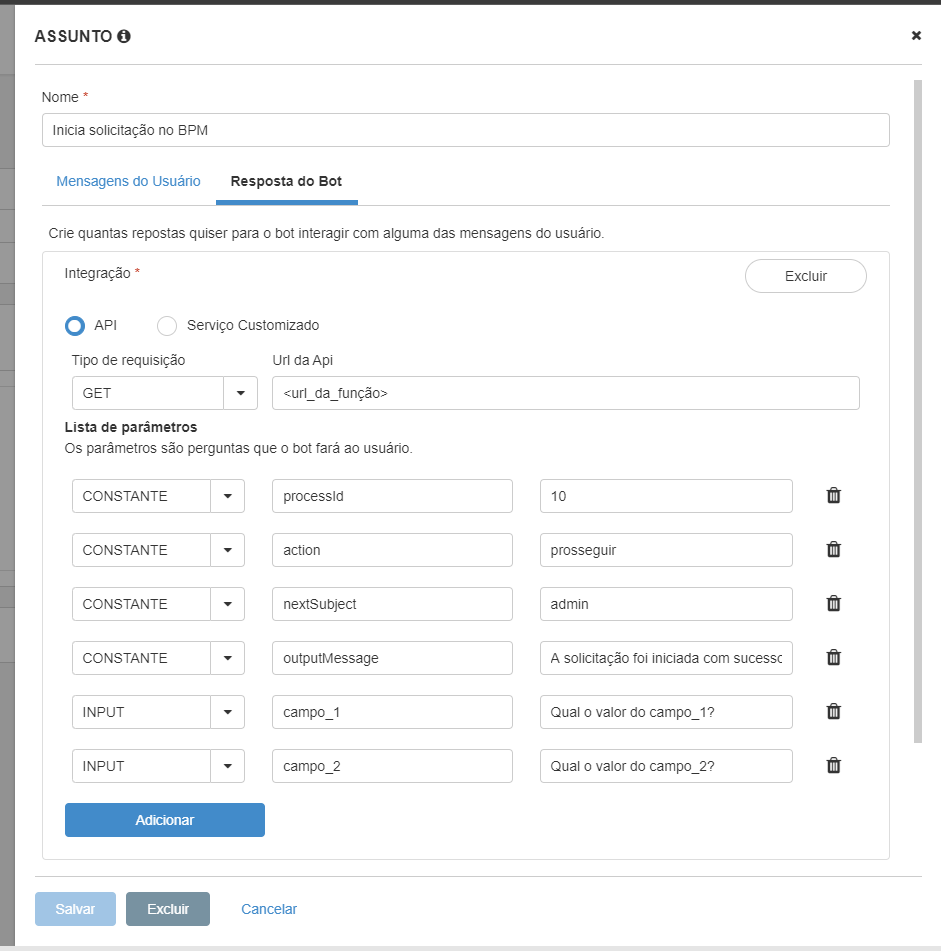Delete the outputMessage parameter row
This screenshot has width=941, height=951.
click(833, 658)
